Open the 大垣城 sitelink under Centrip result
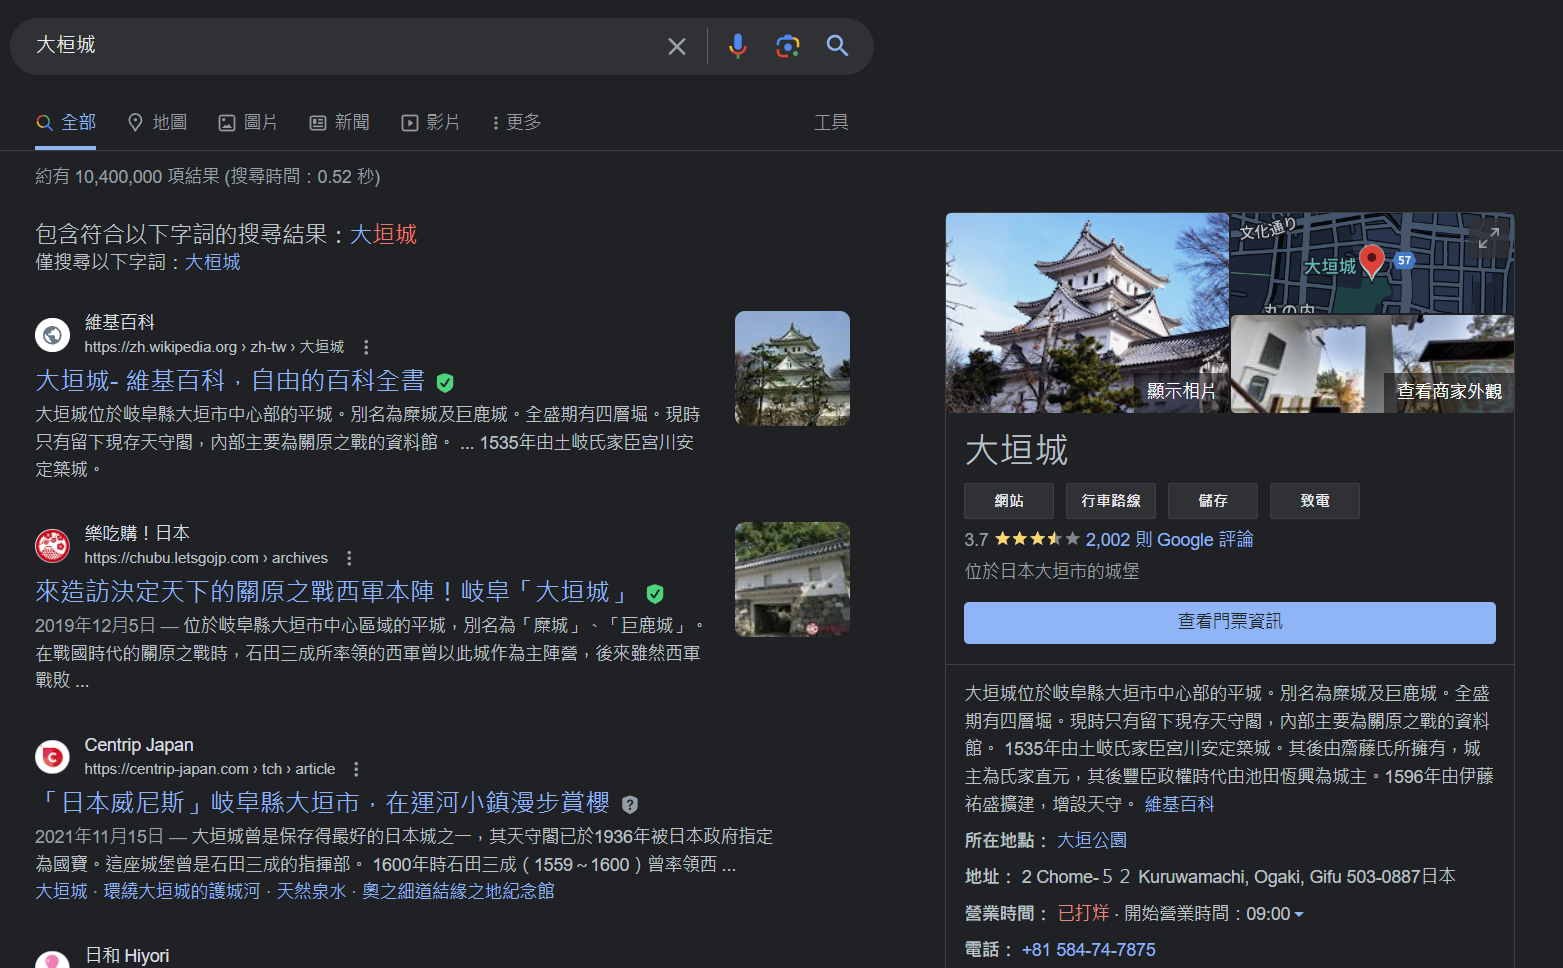Image resolution: width=1563 pixels, height=968 pixels. click(61, 891)
